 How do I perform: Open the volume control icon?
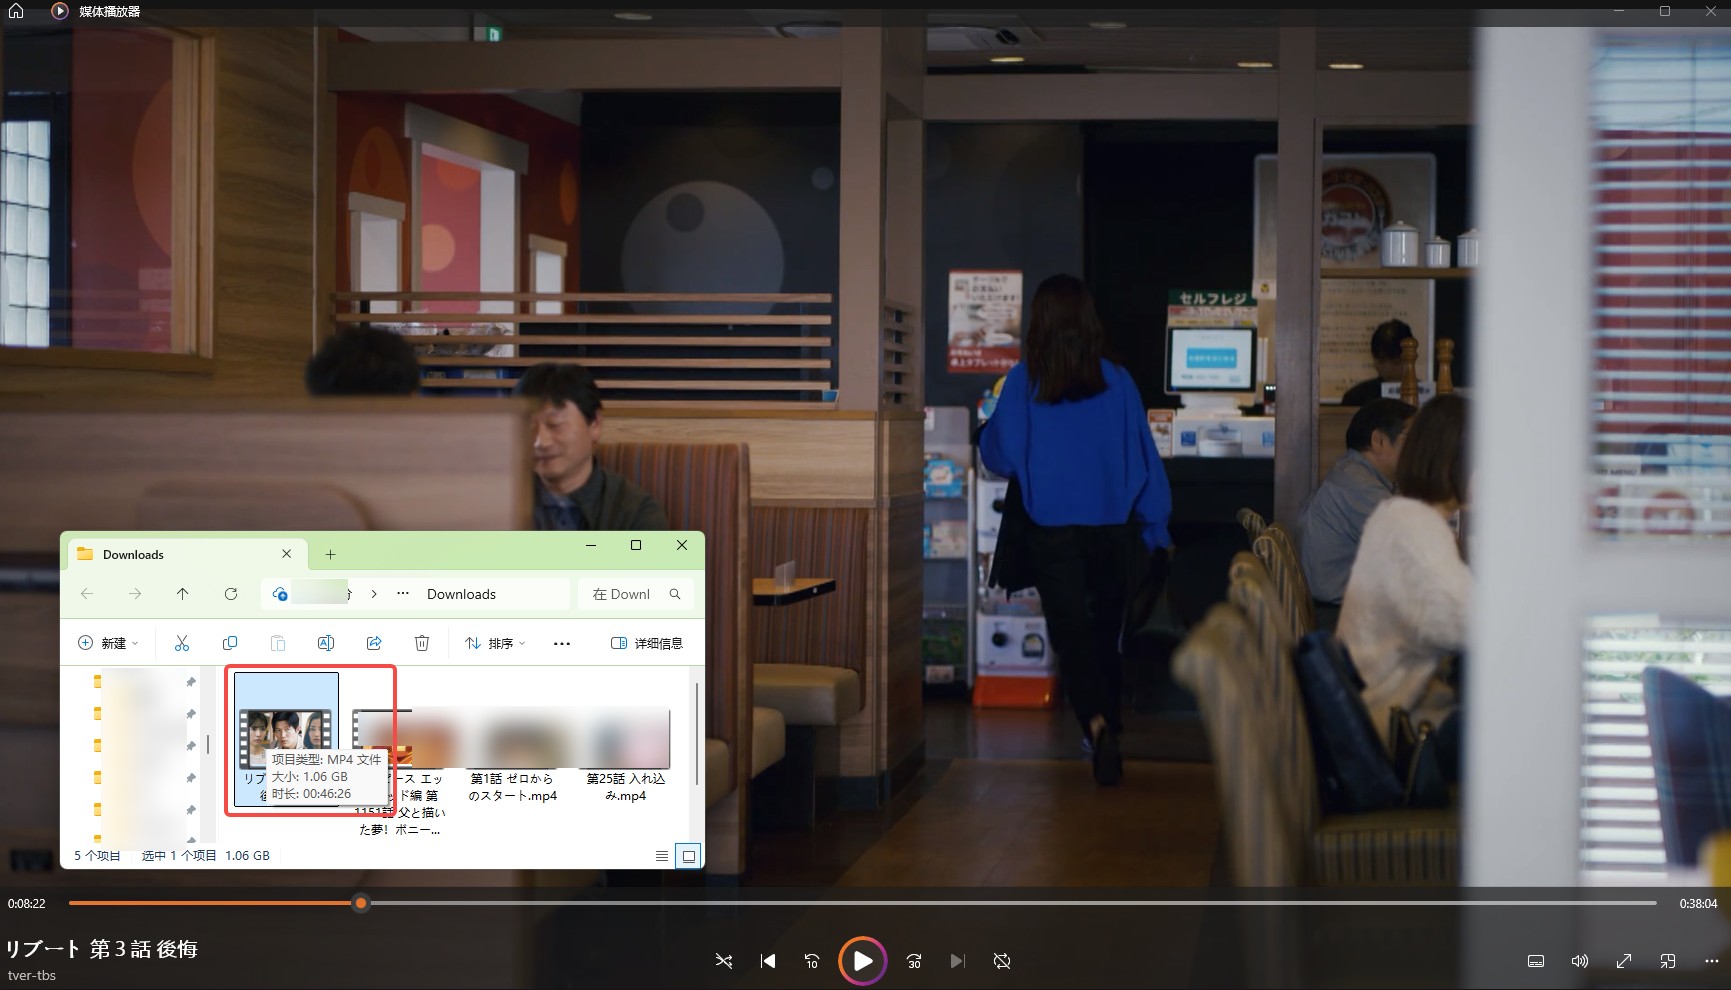pyautogui.click(x=1579, y=961)
